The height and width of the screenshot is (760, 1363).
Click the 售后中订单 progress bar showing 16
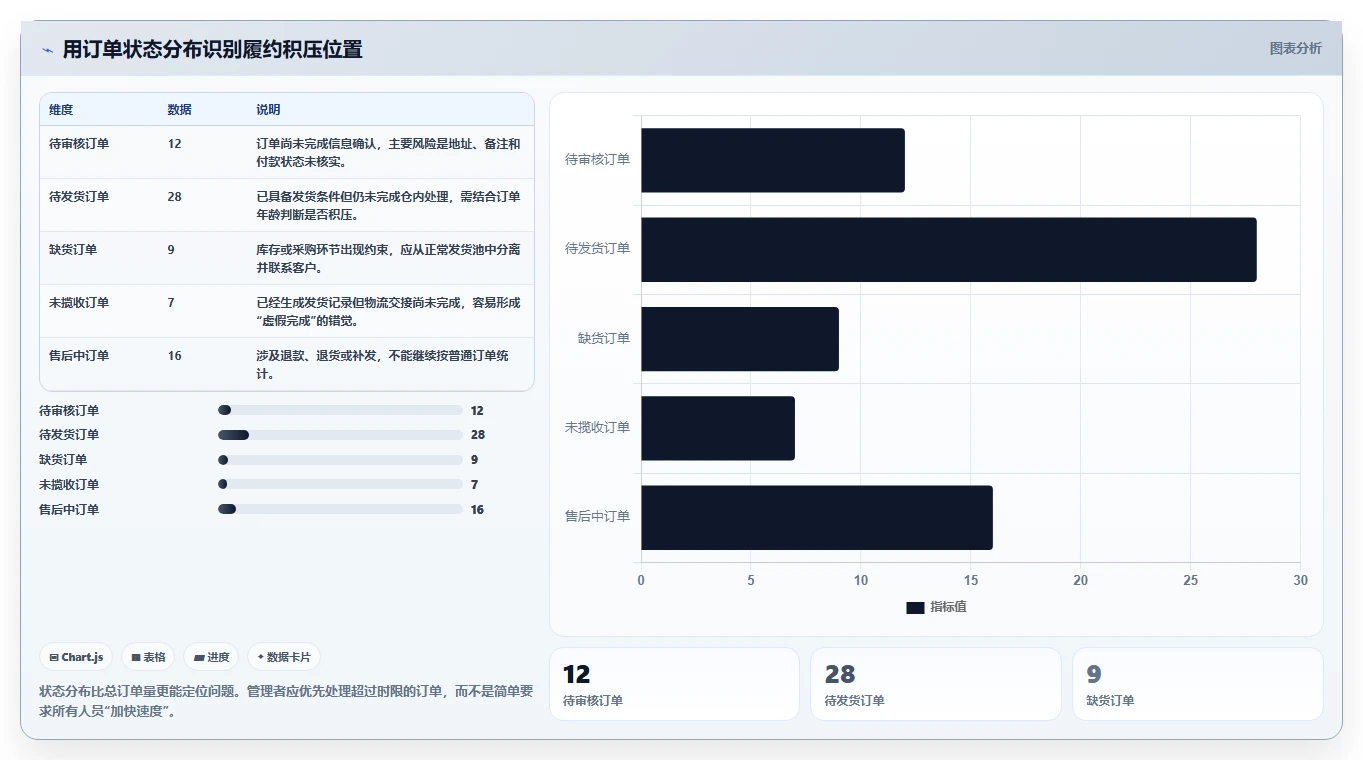(340, 510)
